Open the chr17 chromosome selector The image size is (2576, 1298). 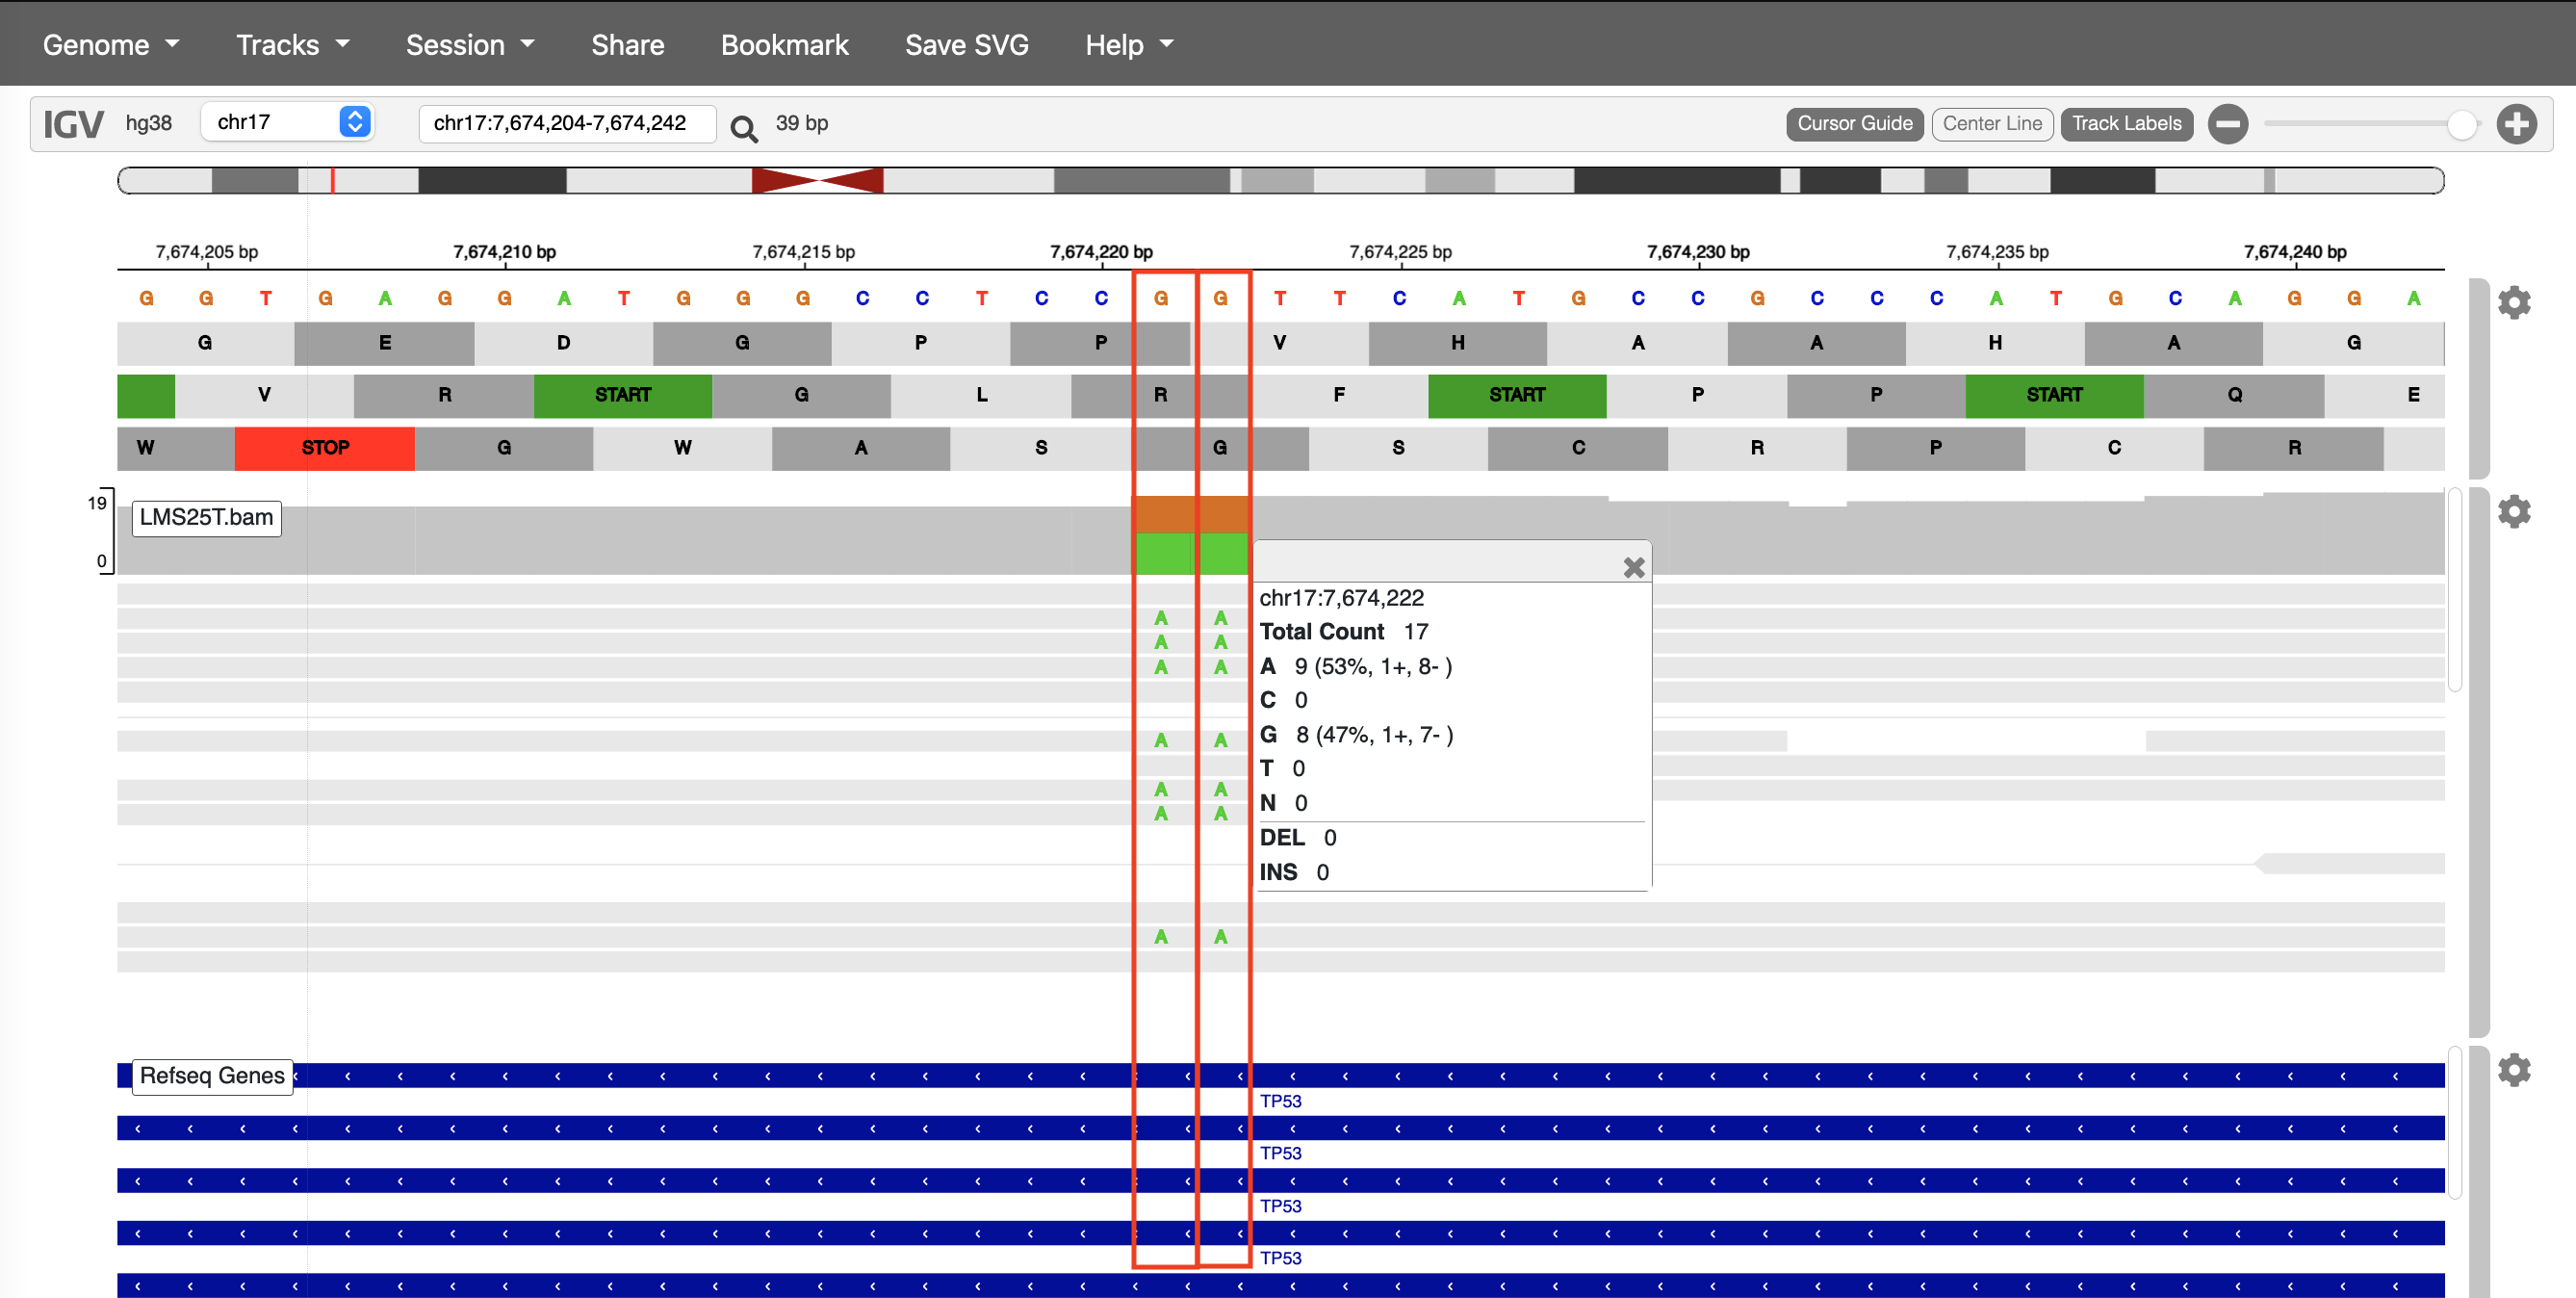pos(288,122)
